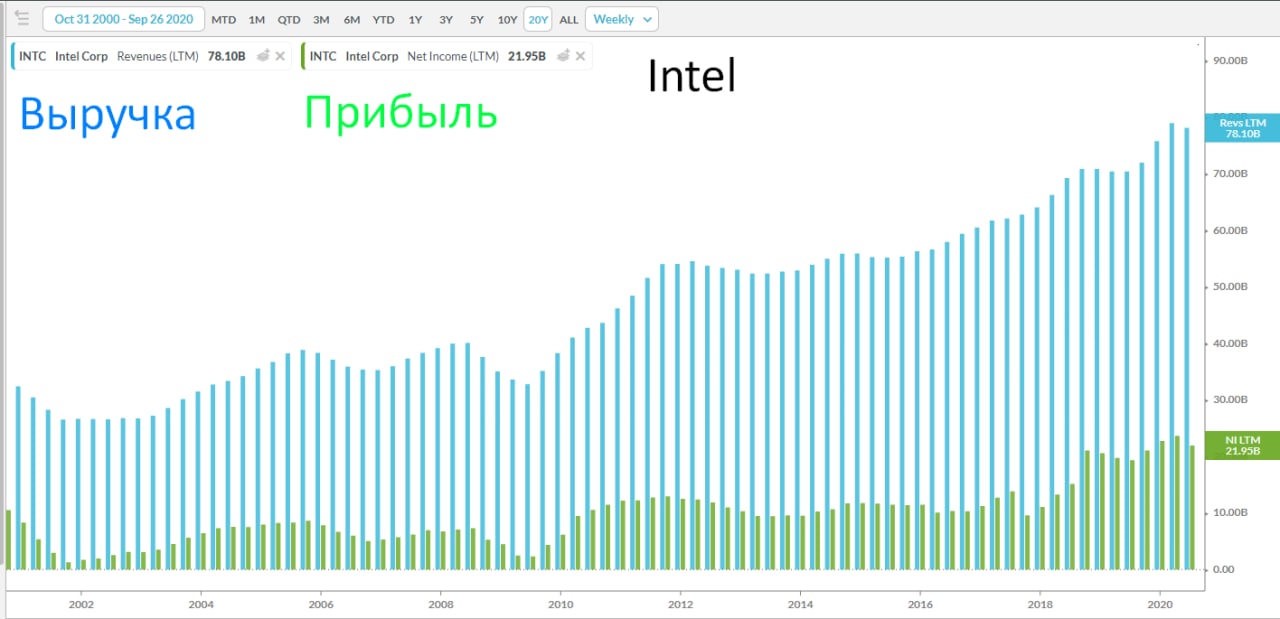Viewport: 1280px width, 619px height.
Task: Select the 3M time range
Action: click(321, 19)
